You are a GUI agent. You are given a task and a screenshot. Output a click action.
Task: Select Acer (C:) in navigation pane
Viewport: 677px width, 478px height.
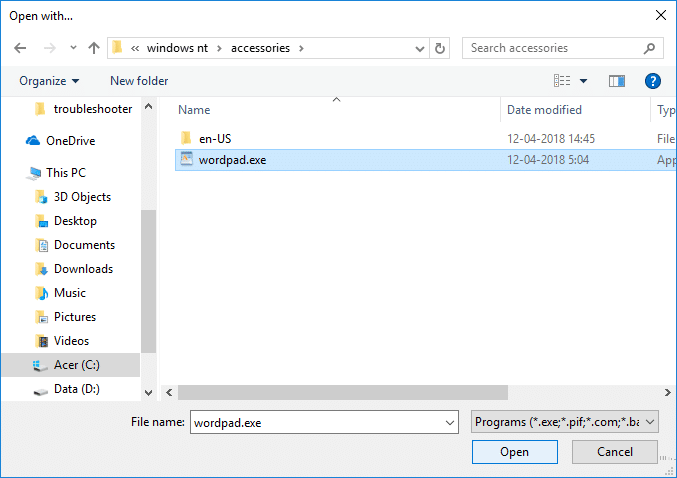click(x=76, y=365)
